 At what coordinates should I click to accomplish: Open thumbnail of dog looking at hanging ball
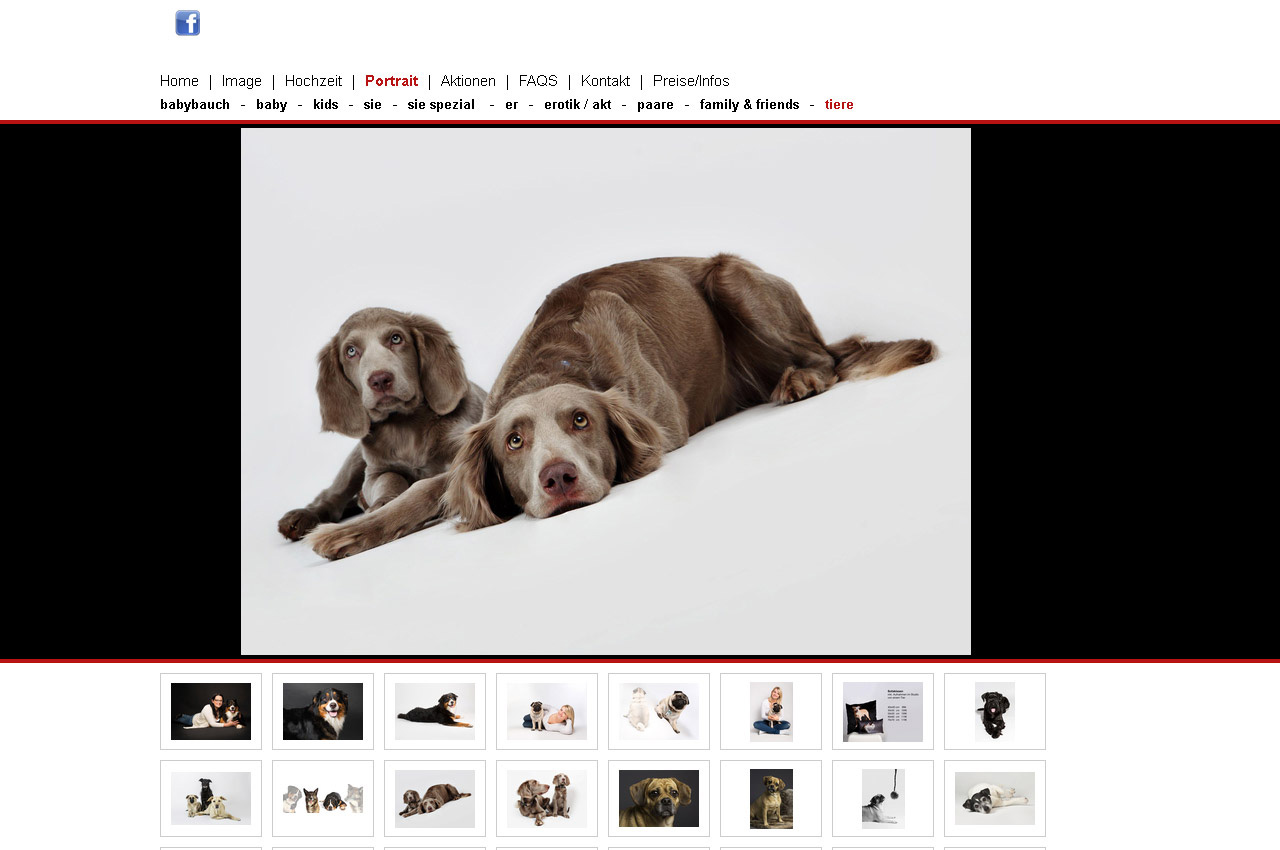[x=883, y=798]
